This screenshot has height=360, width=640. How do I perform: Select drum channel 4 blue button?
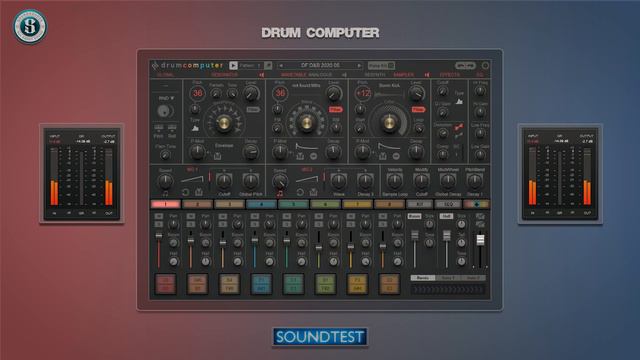[x=261, y=204]
